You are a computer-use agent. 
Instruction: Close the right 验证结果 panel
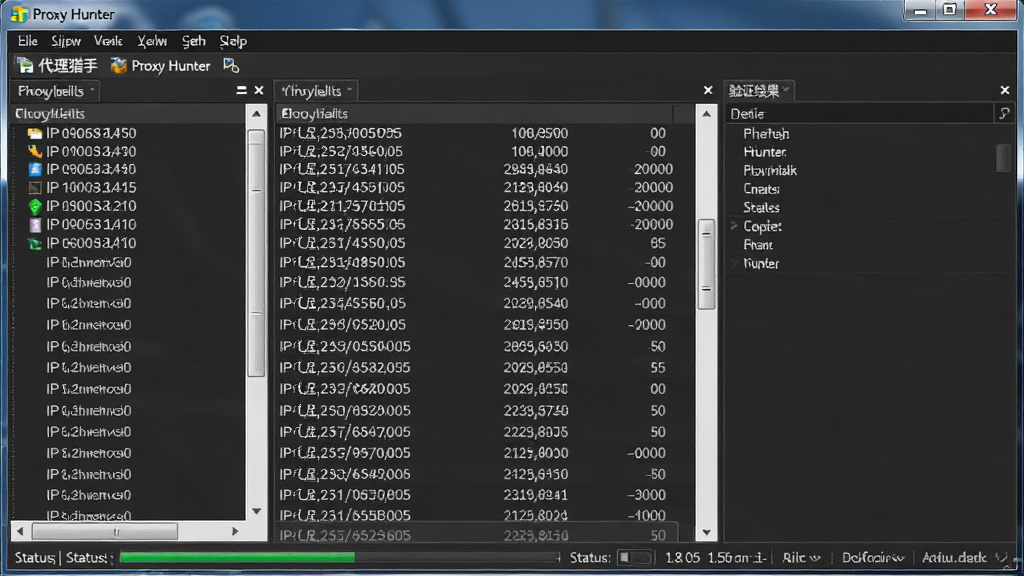coord(1004,90)
